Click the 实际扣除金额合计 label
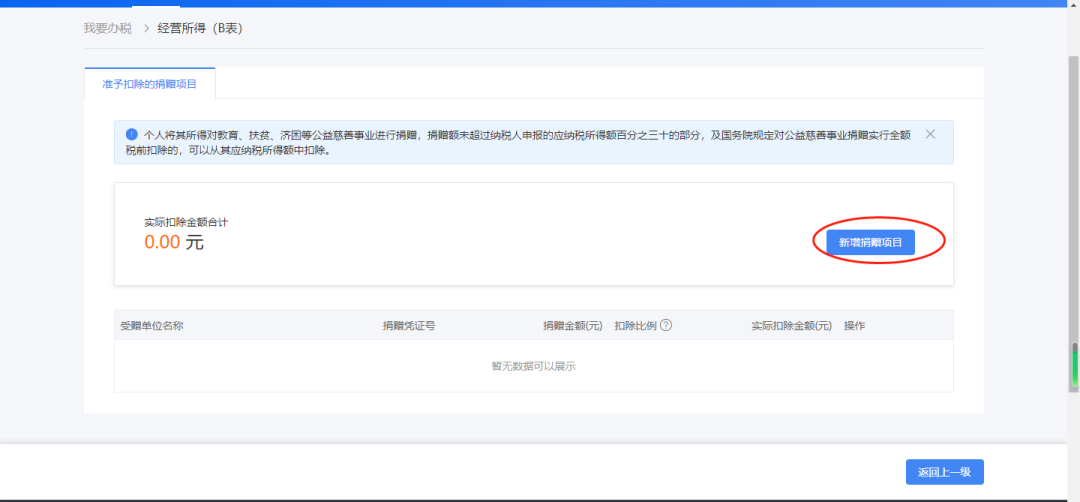Image resolution: width=1080 pixels, height=502 pixels. [186, 222]
